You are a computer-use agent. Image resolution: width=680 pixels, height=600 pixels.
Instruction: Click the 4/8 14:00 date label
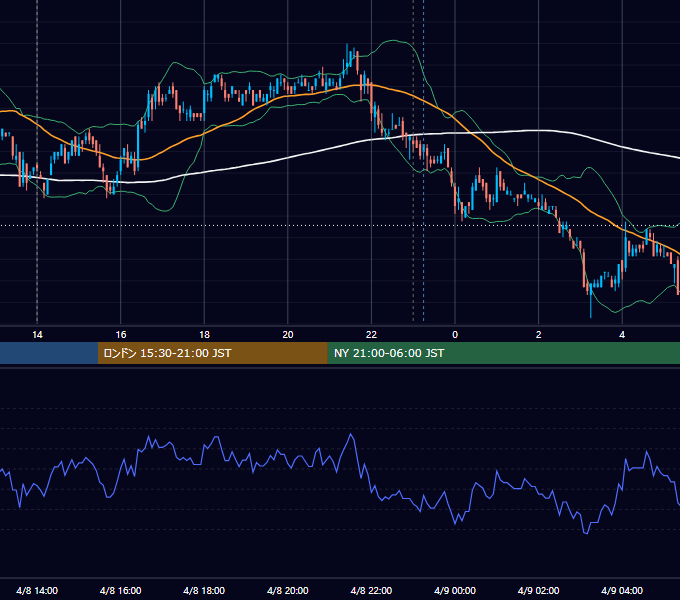click(37, 591)
